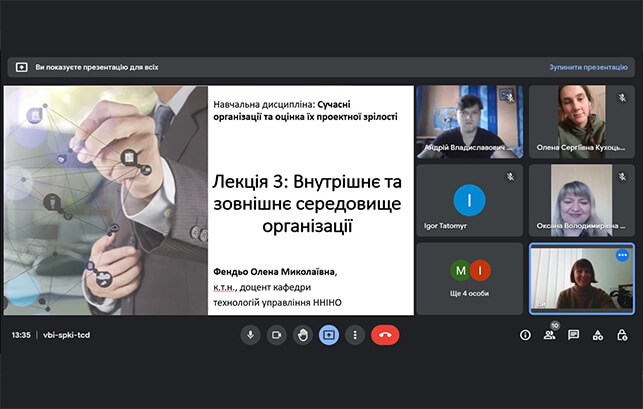Turn off the camera
The height and width of the screenshot is (409, 643).
pos(277,335)
